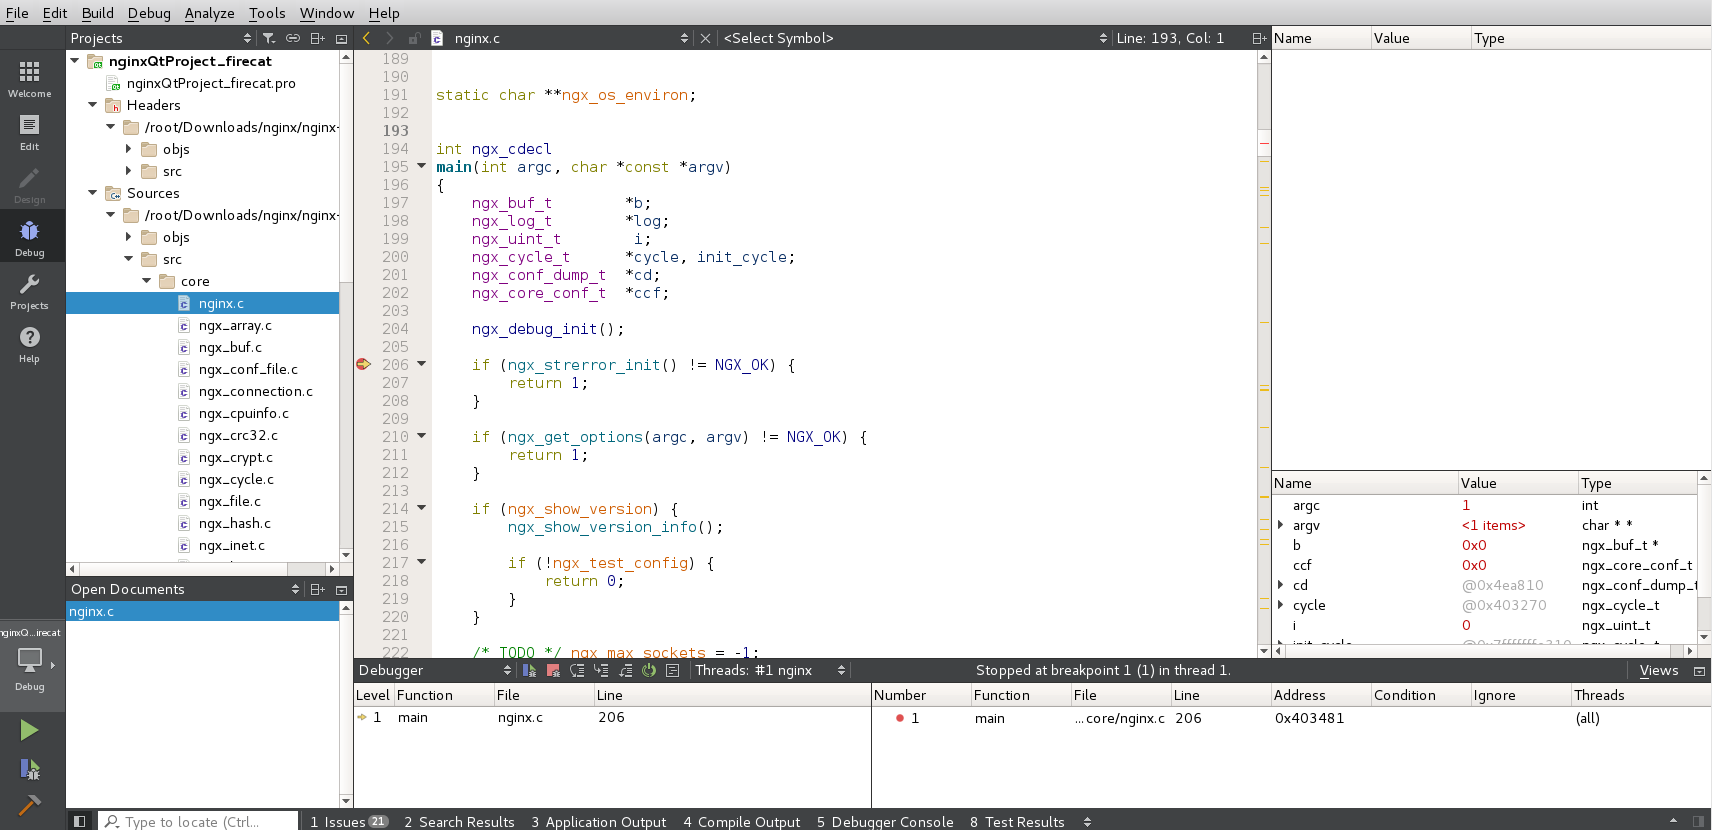Start debugging with the bug run icon
The height and width of the screenshot is (830, 1712).
point(29,768)
